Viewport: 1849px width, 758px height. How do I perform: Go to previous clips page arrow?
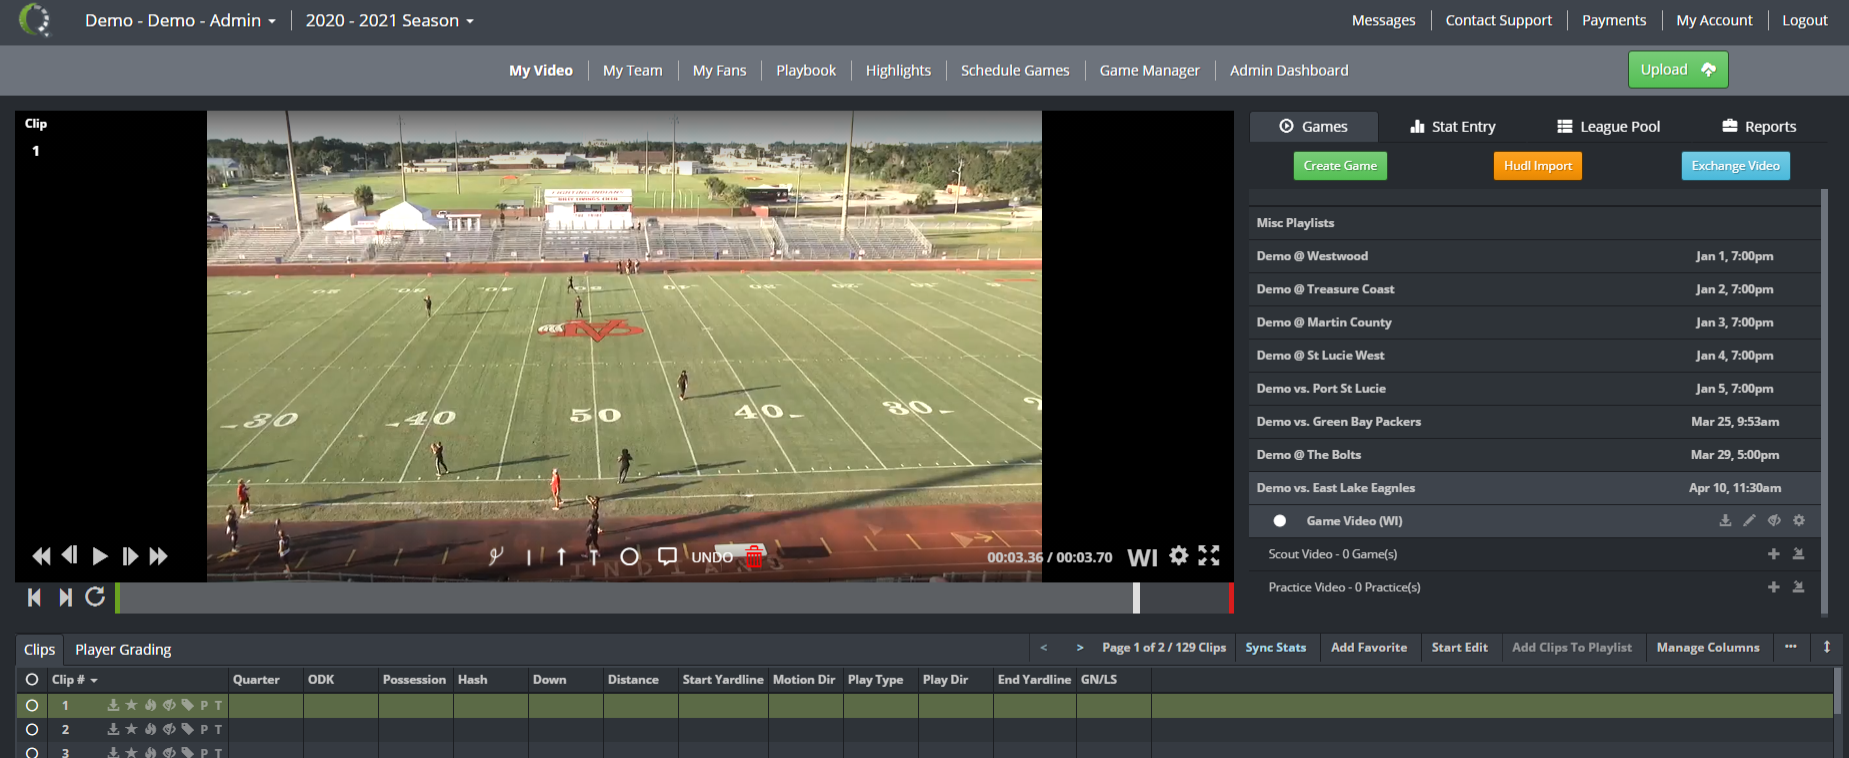coord(1044,647)
